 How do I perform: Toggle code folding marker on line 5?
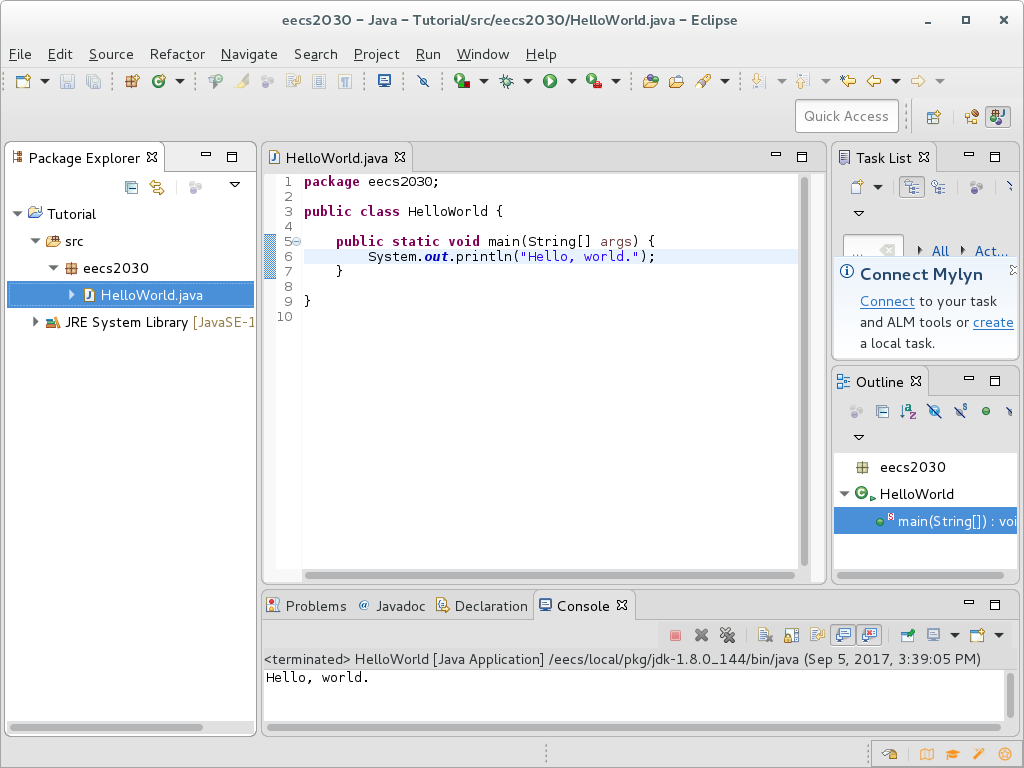[x=296, y=242]
